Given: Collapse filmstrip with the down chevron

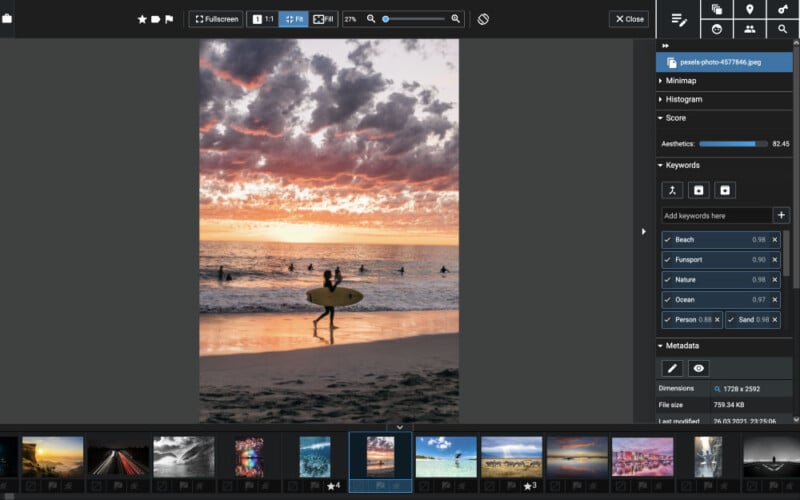Looking at the screenshot, I should [x=399, y=427].
